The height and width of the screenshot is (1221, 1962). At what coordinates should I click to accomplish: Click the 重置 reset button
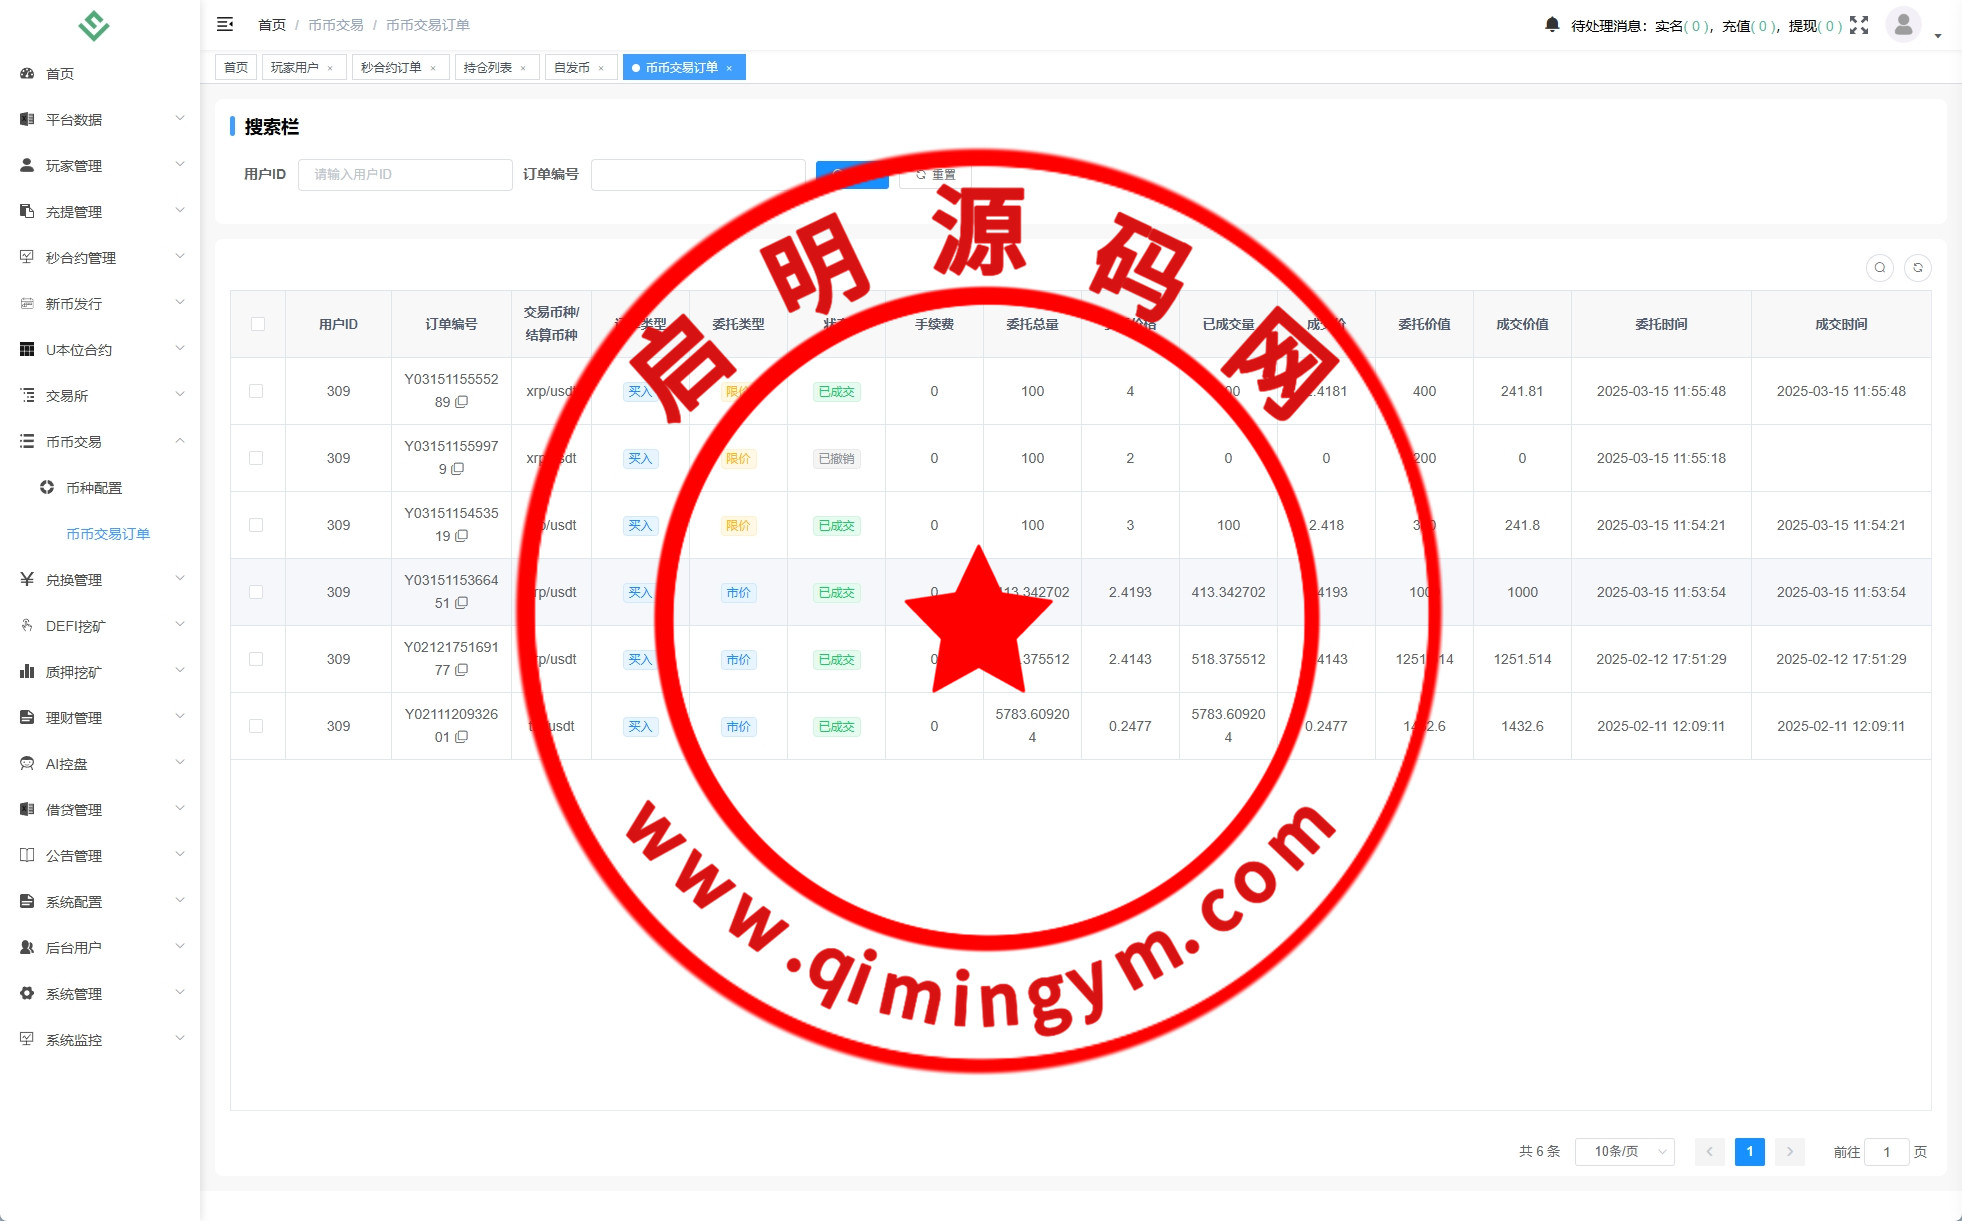[x=936, y=174]
